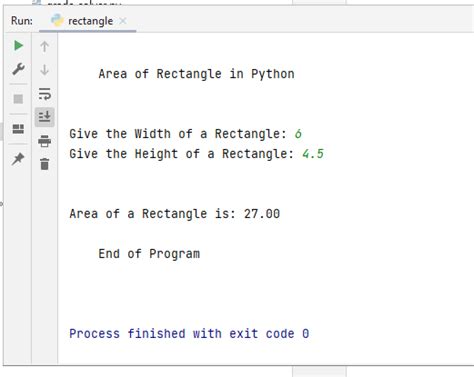Click the 'End of Program' line

click(x=149, y=254)
